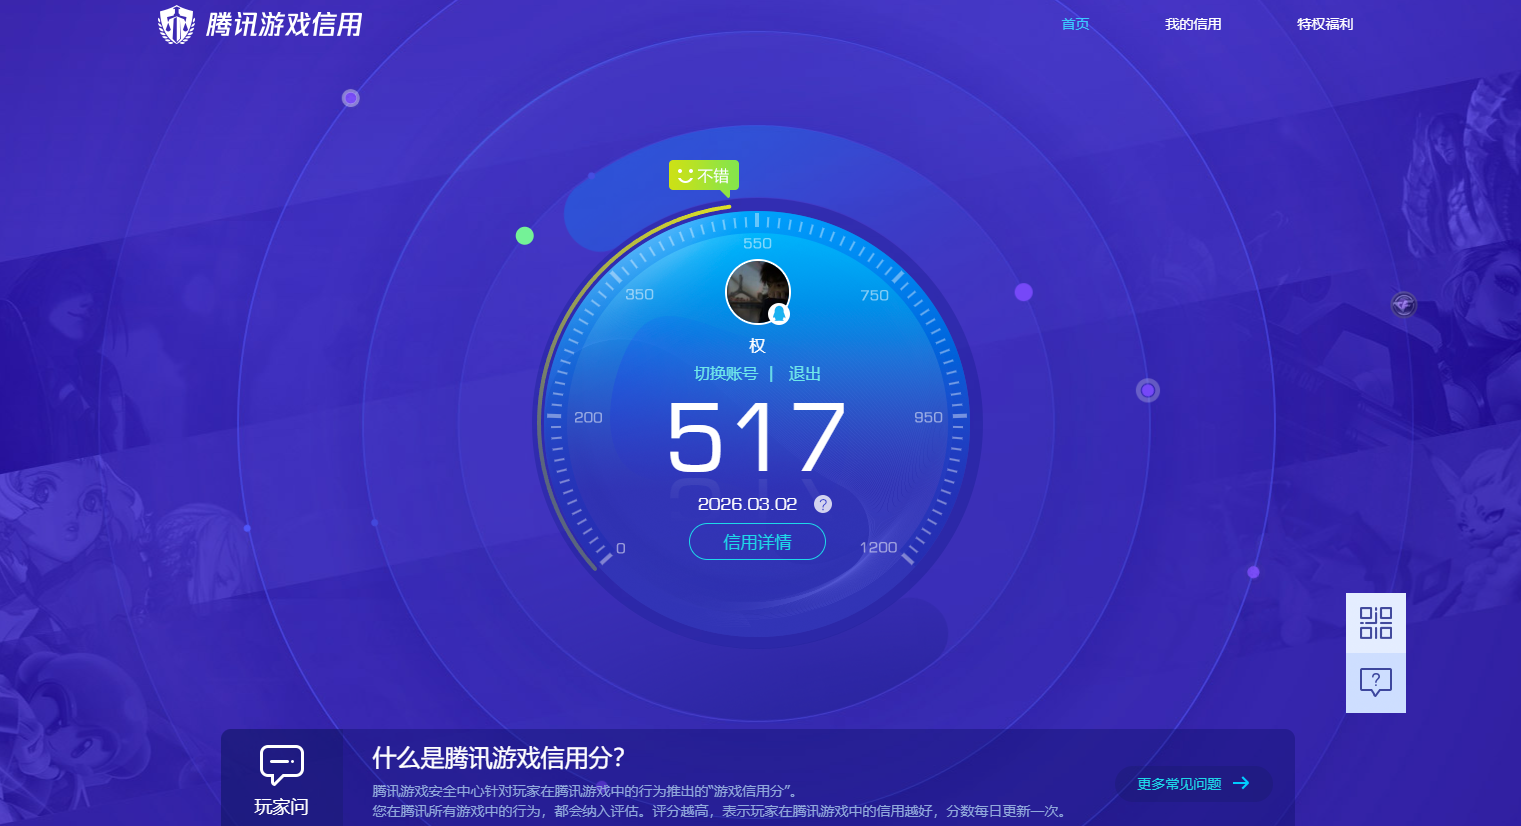Click the arrow next to 更多常见问题
This screenshot has width=1521, height=826.
point(1241,783)
